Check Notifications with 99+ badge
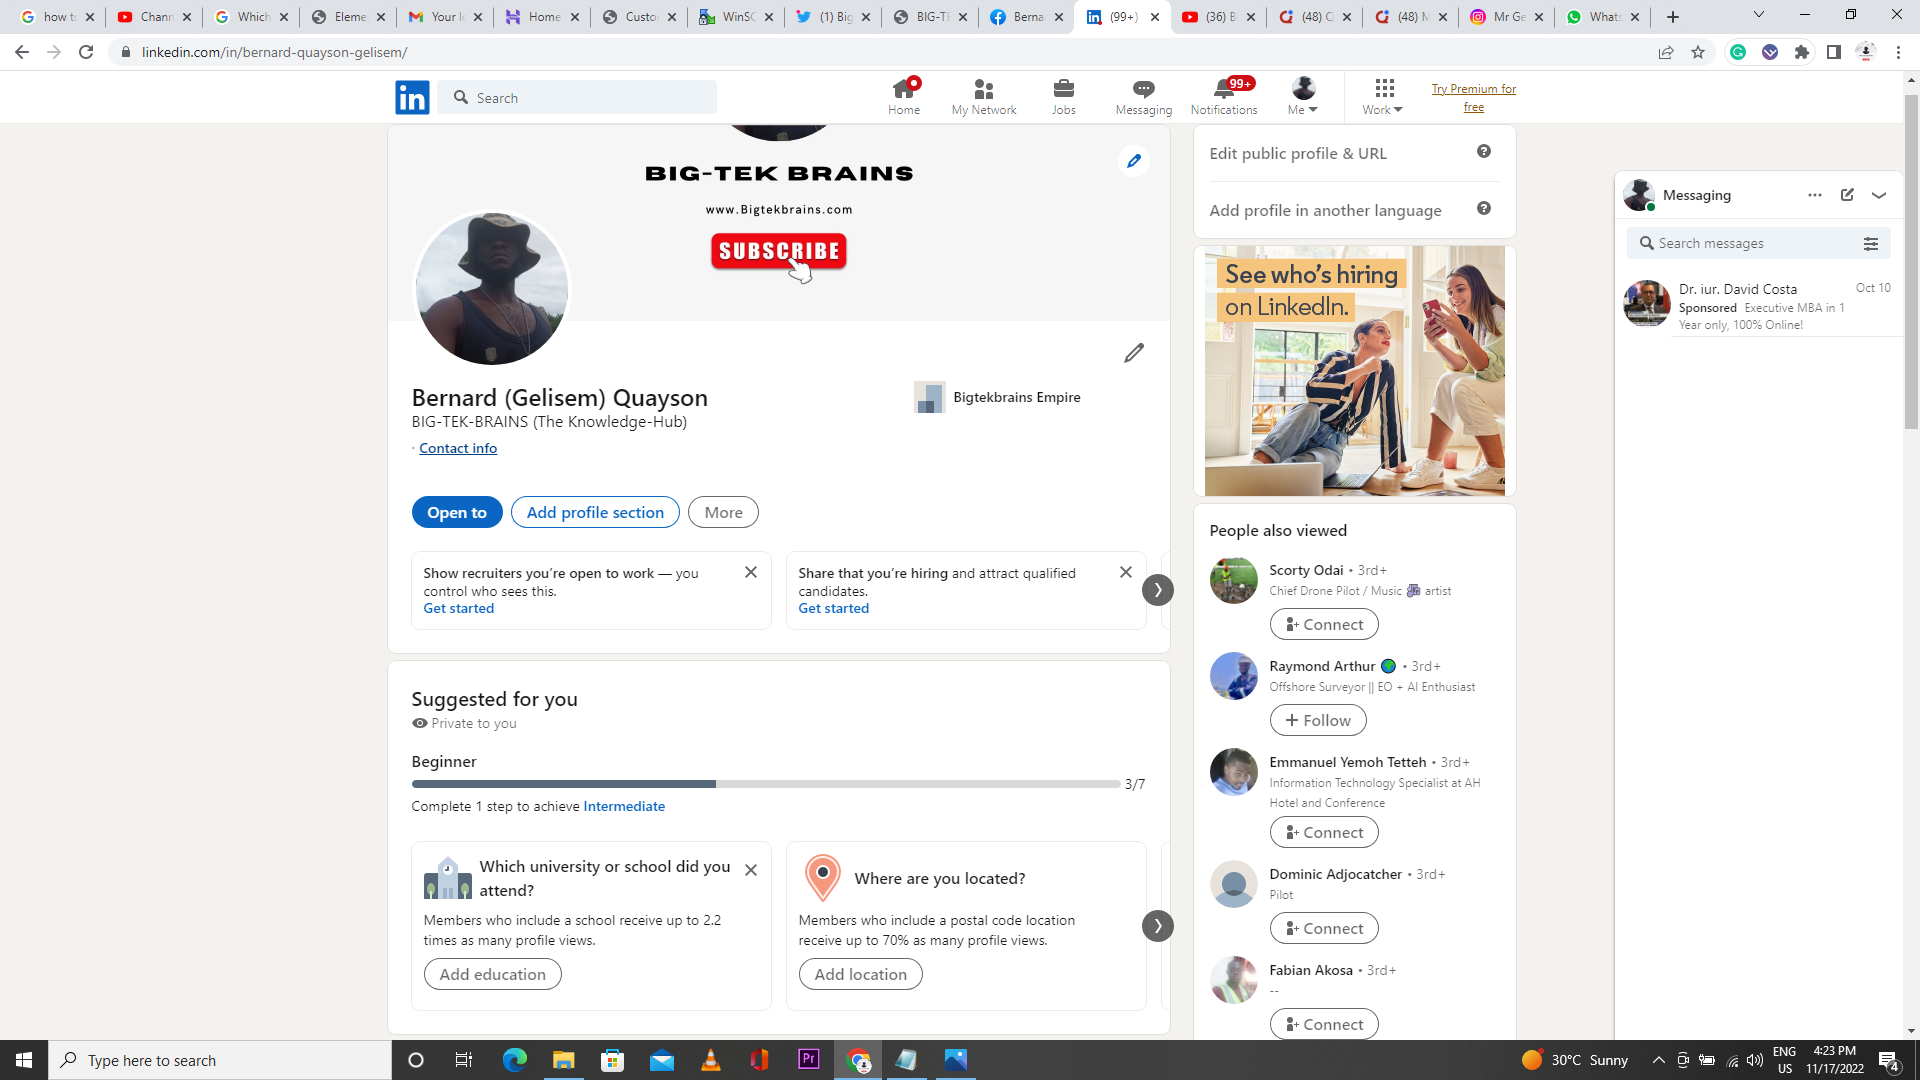 click(1224, 96)
